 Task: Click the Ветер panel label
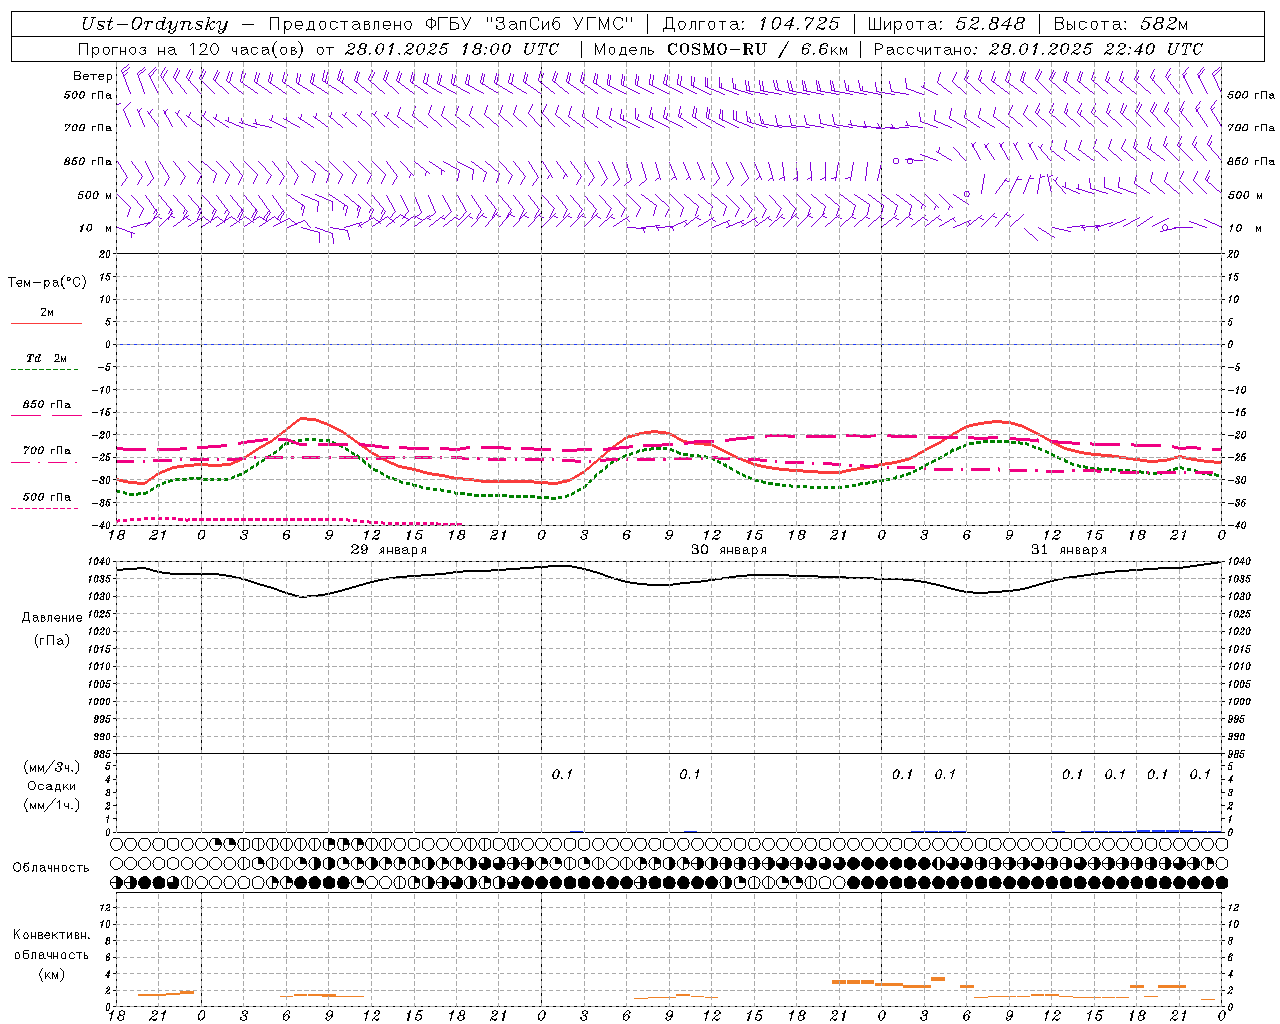click(x=92, y=76)
